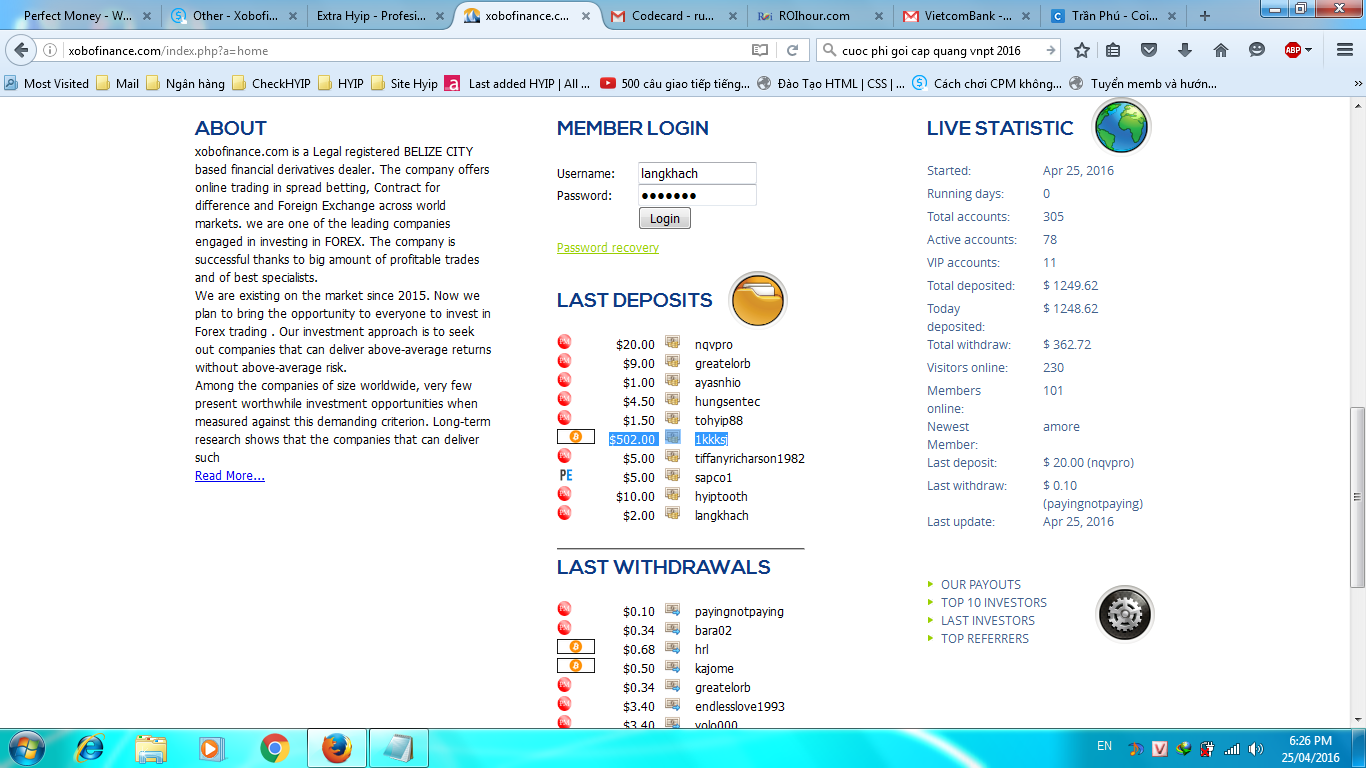Close the ROIhour.com tab
Image resolution: width=1366 pixels, height=768 pixels.
pos(880,16)
